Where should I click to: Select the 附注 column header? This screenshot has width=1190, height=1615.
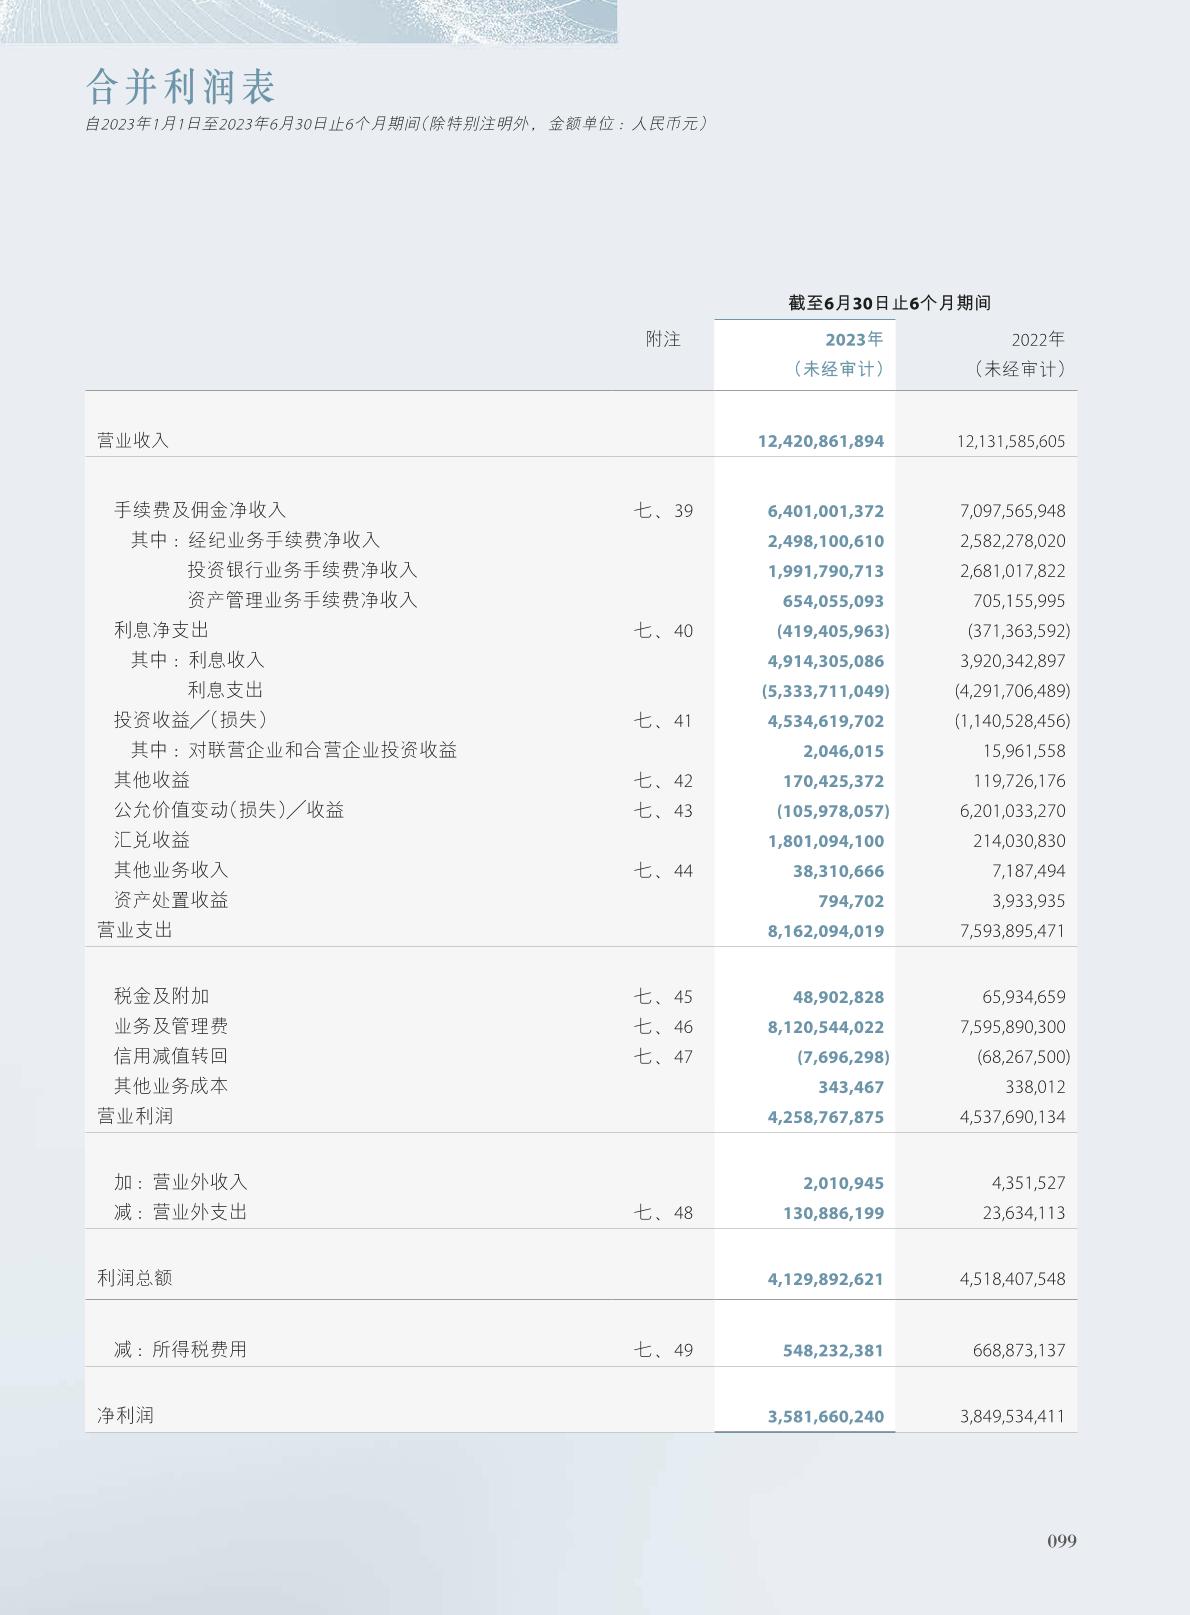click(x=662, y=340)
